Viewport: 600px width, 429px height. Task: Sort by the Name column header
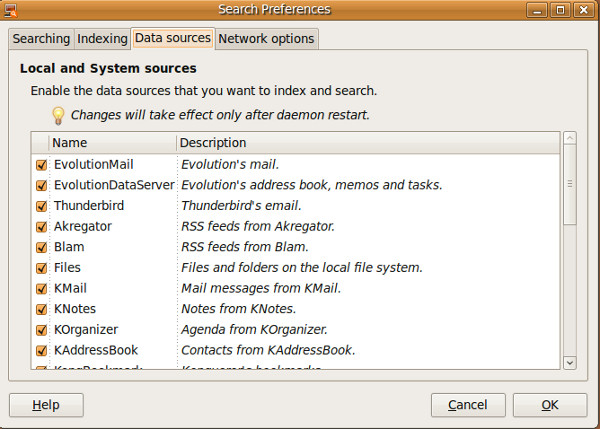[112, 143]
